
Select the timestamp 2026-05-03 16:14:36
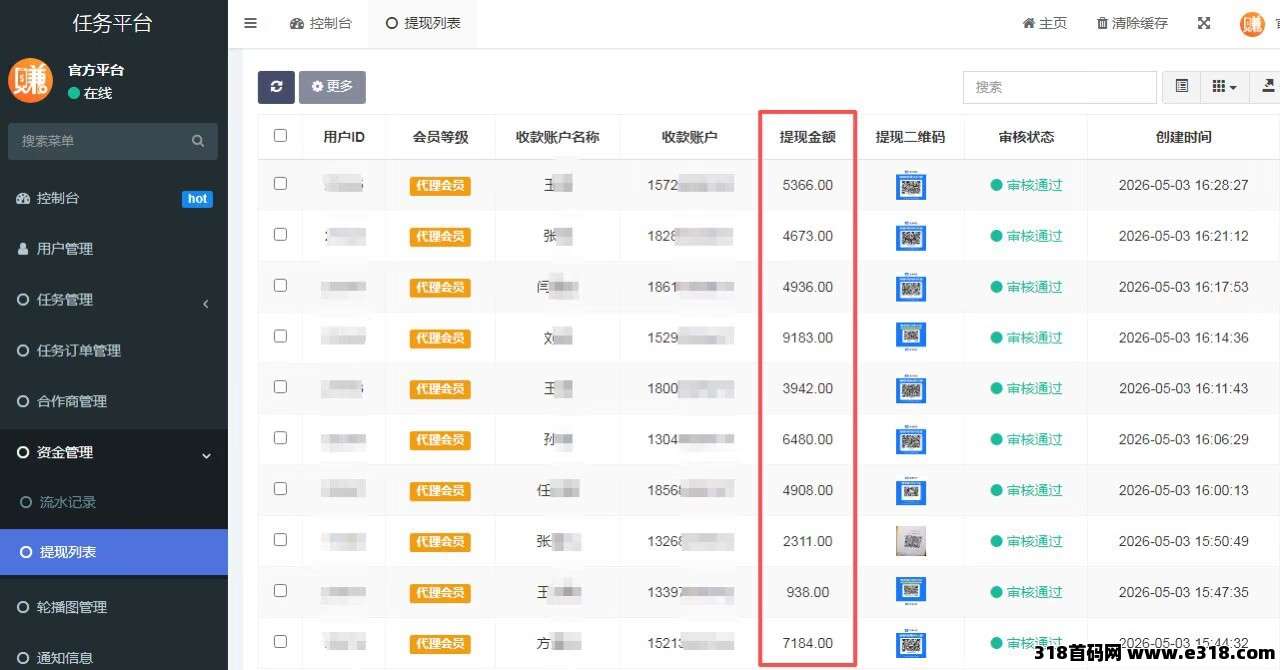pos(1184,338)
